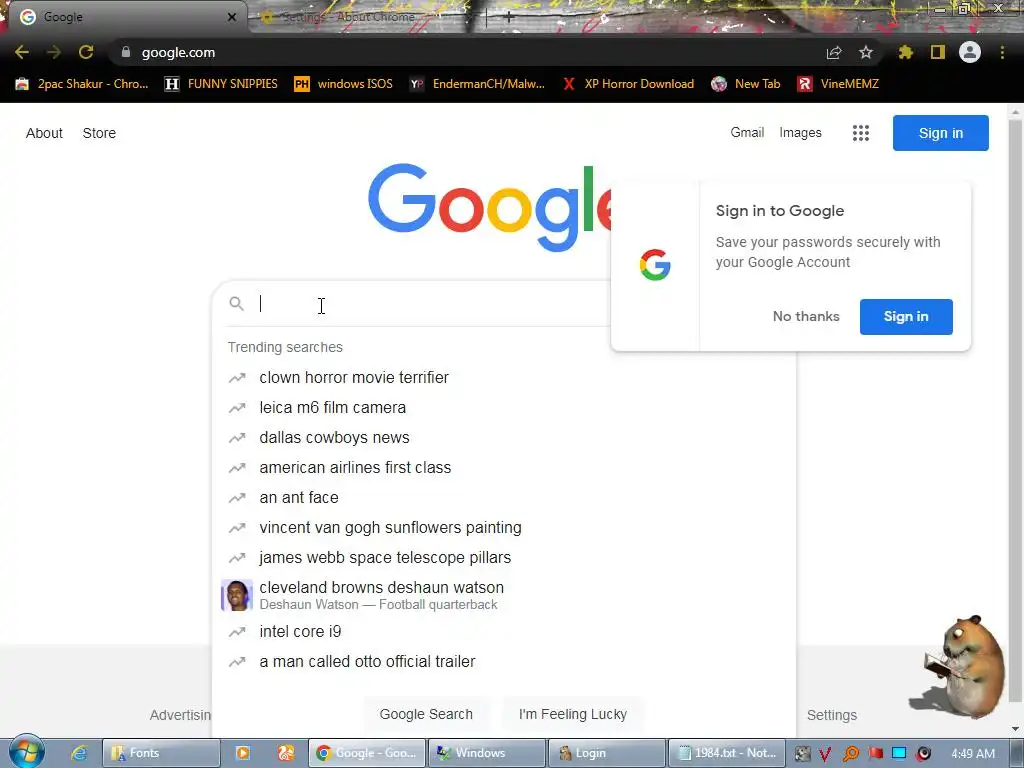Bookmark this page with the star icon

point(866,52)
